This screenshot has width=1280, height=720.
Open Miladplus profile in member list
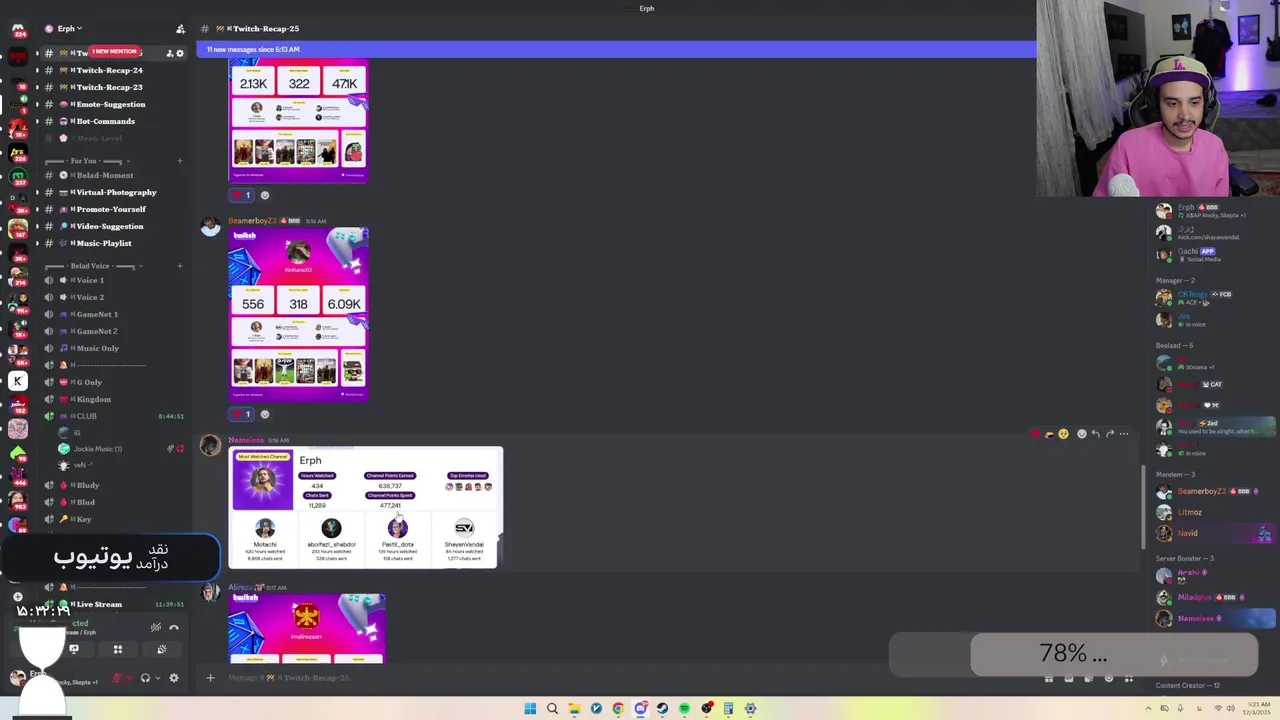(1215, 597)
